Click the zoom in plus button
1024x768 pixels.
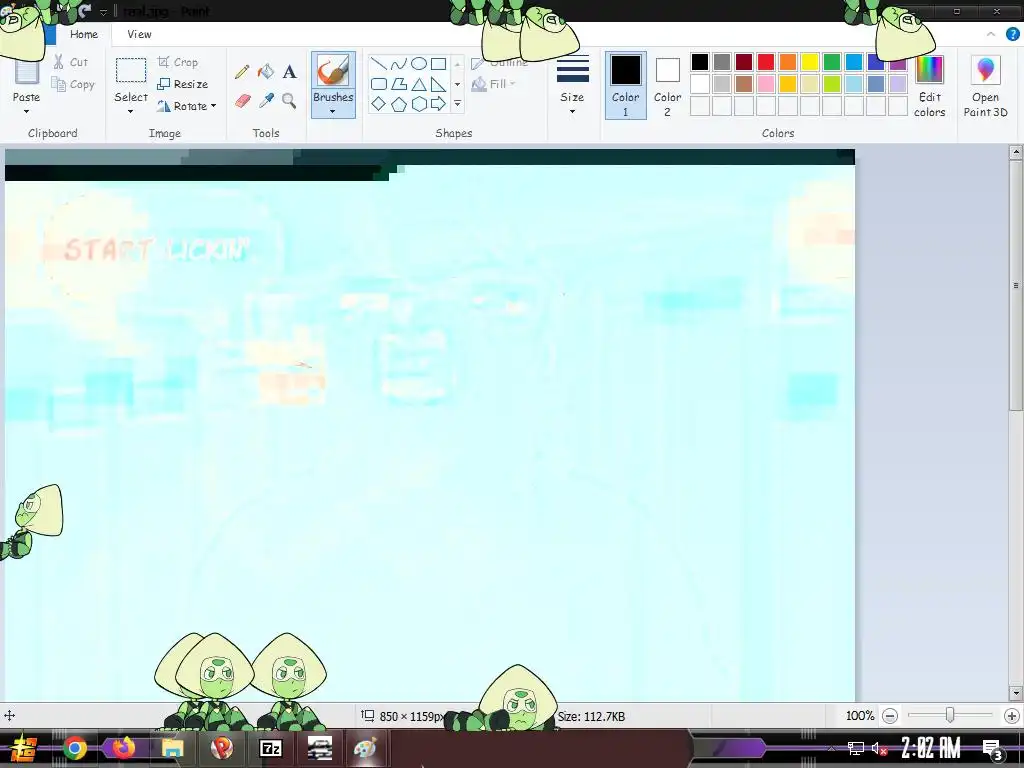click(x=1012, y=716)
